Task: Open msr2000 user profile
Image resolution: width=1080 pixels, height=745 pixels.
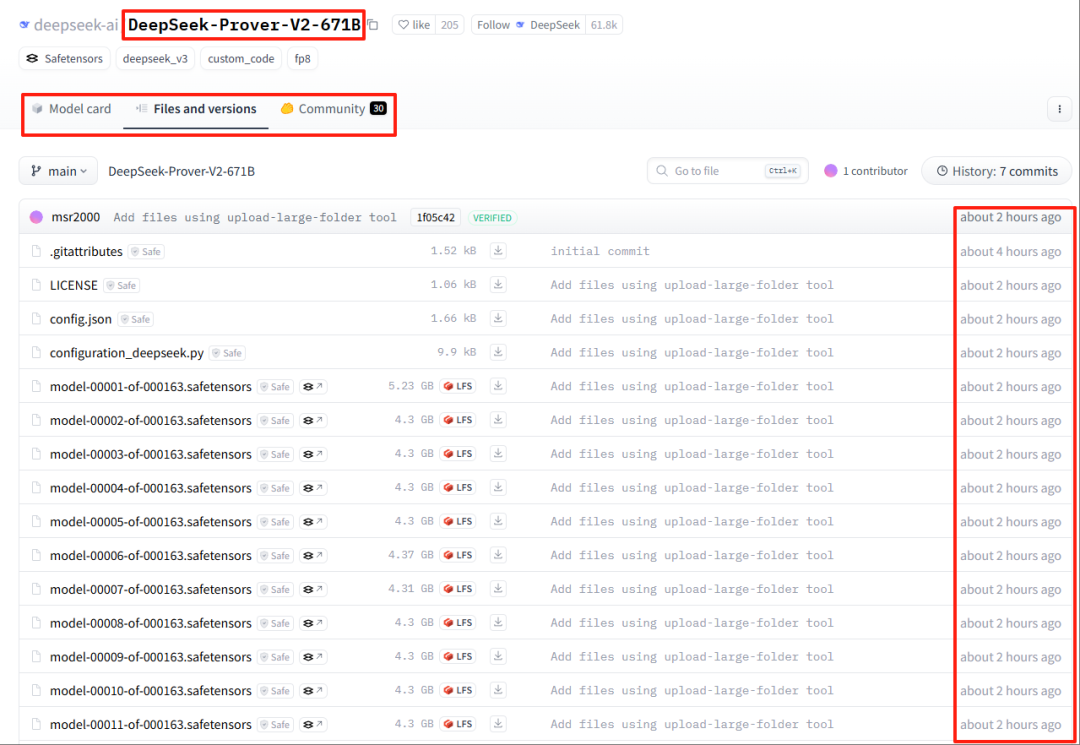Action: click(x=76, y=218)
